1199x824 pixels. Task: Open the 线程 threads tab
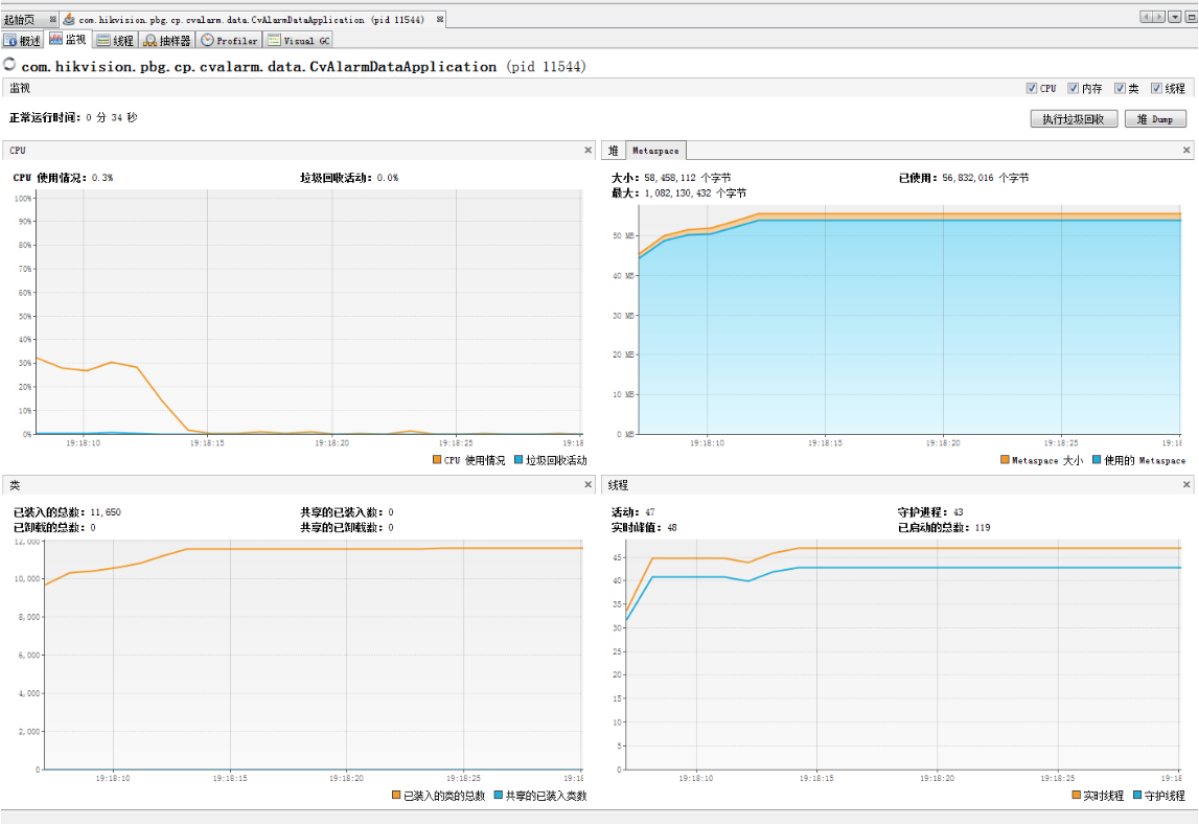(115, 41)
